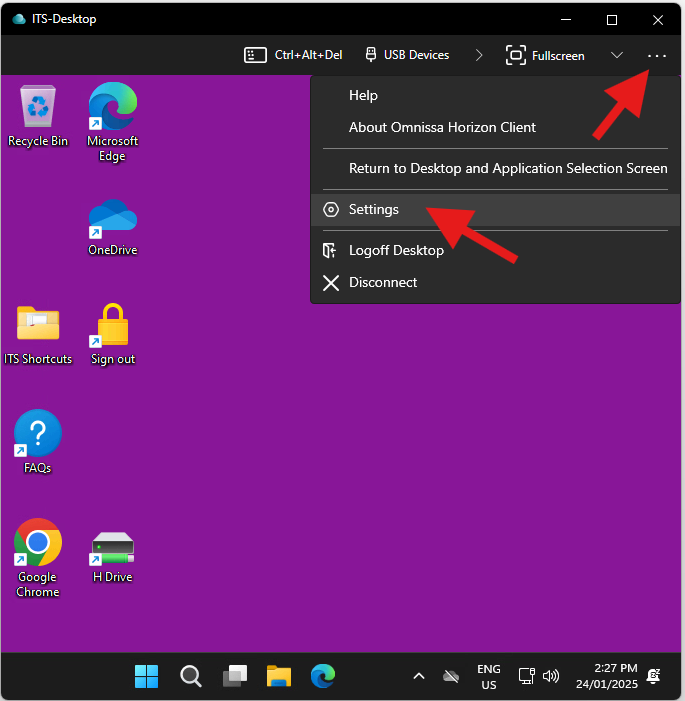
Task: Click Disconnect in the menu
Action: pyautogui.click(x=383, y=282)
